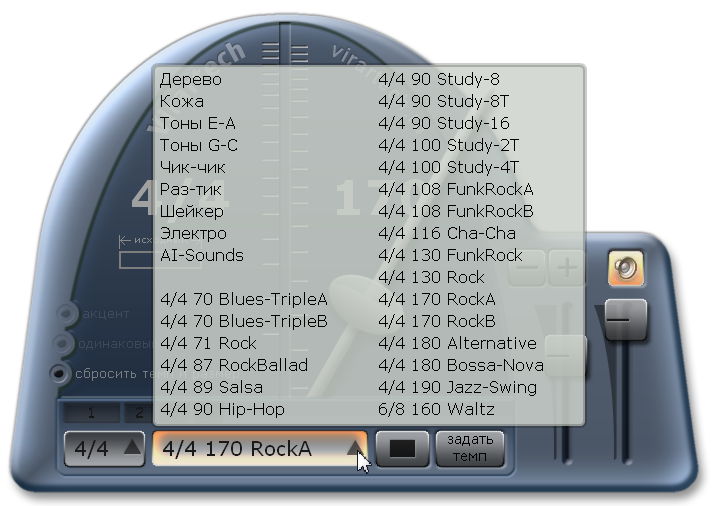The height and width of the screenshot is (506, 713).
Task: Select 4/4 130 FunkRock rhythm
Action: tap(450, 255)
